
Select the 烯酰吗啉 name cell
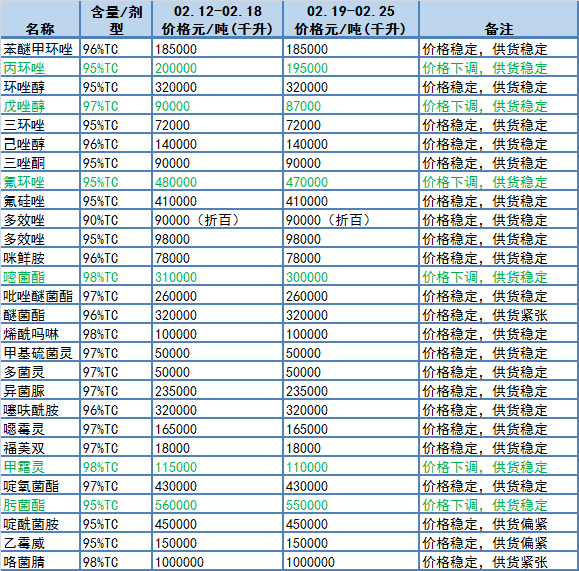pos(40,334)
